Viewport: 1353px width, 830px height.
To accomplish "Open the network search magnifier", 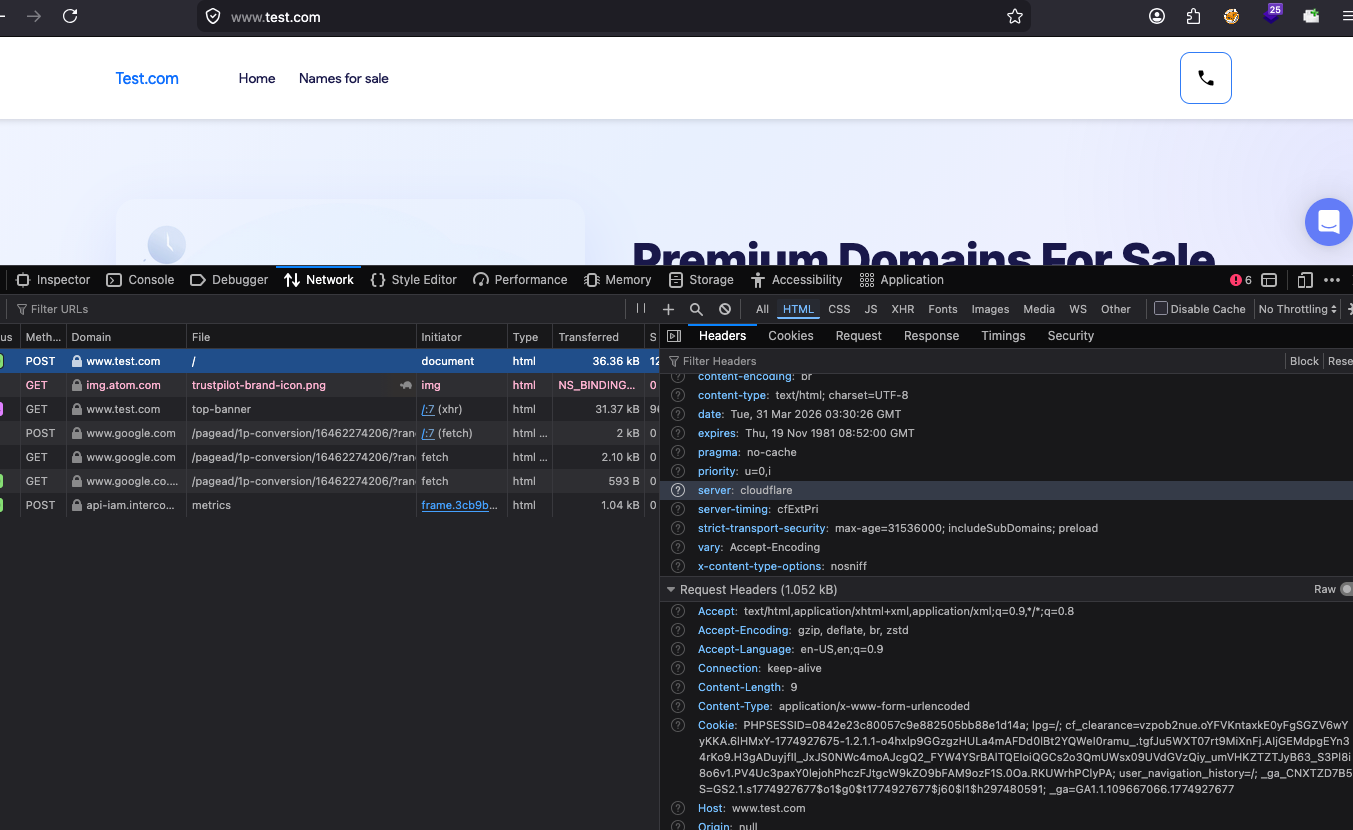I will click(696, 309).
